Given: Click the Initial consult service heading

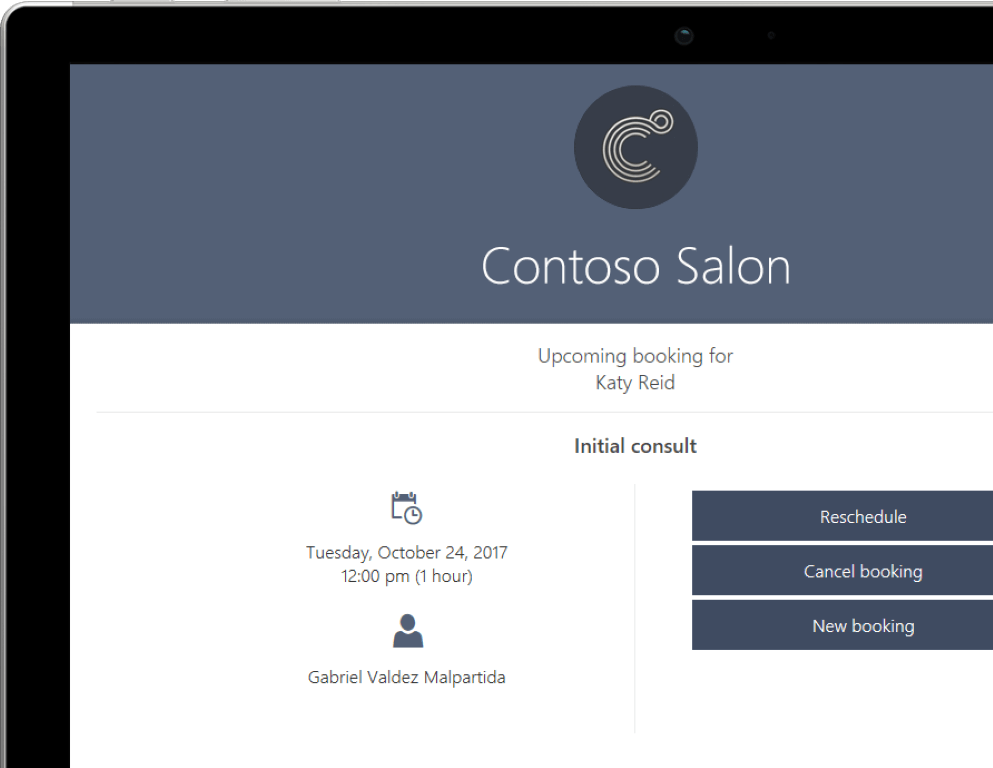Looking at the screenshot, I should 635,446.
